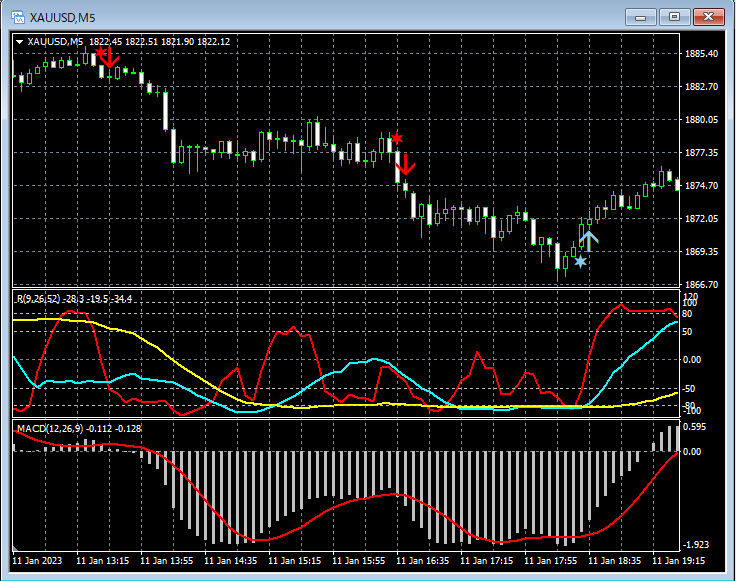Select the red star marker near 15:55
Image resolution: width=737 pixels, height=581 pixels.
[x=397, y=138]
